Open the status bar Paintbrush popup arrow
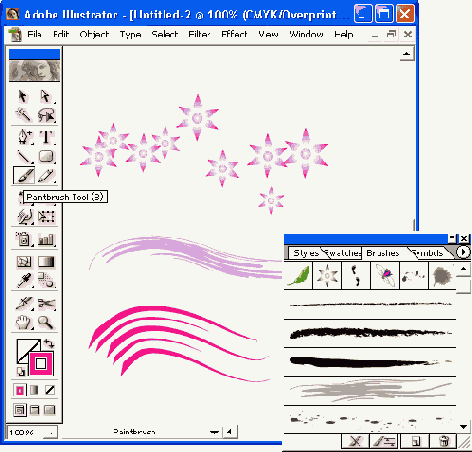 (x=214, y=432)
